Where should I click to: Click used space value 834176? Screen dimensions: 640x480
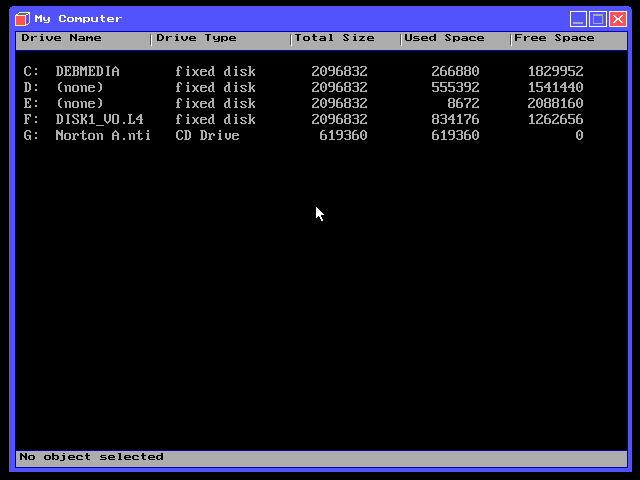455,119
